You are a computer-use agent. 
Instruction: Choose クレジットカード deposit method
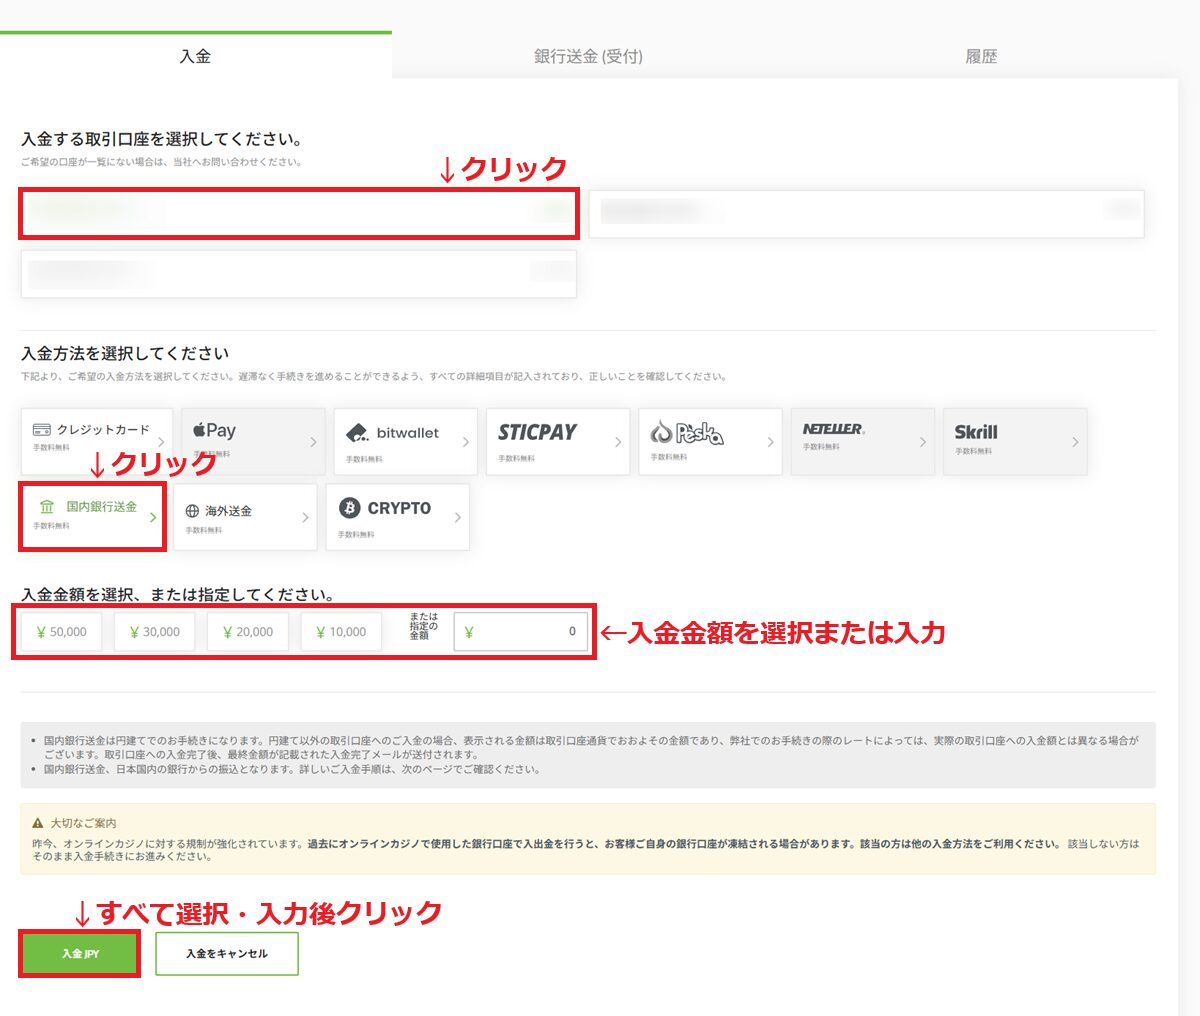click(97, 441)
